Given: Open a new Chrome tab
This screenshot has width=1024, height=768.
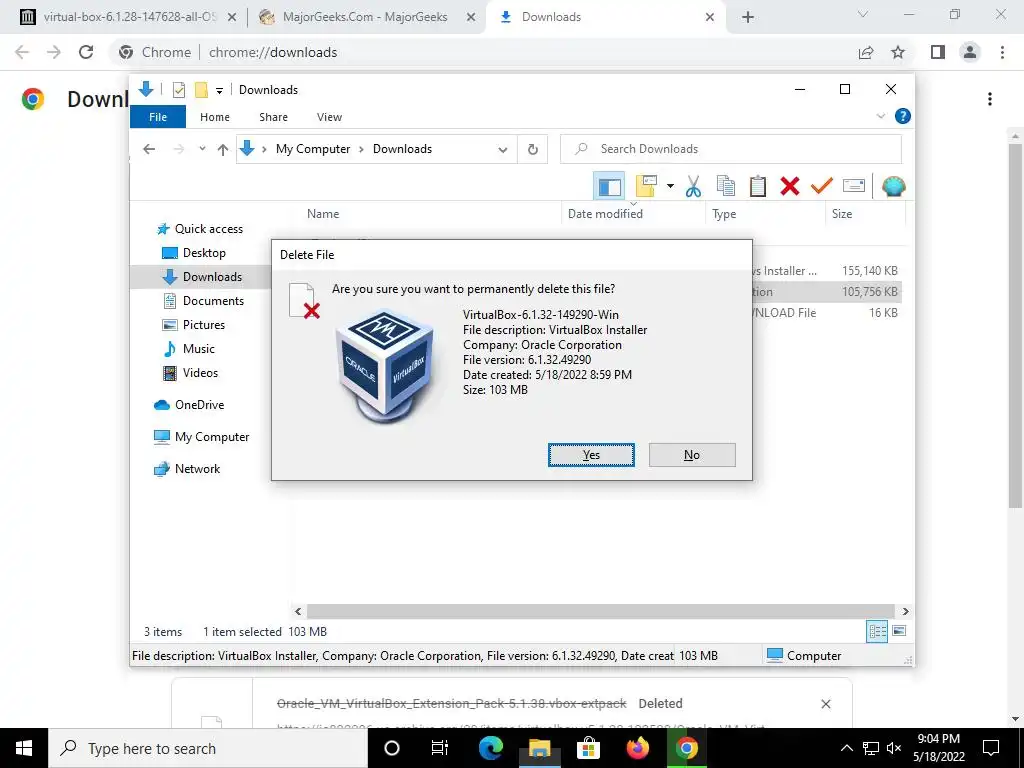Looking at the screenshot, I should 748,17.
